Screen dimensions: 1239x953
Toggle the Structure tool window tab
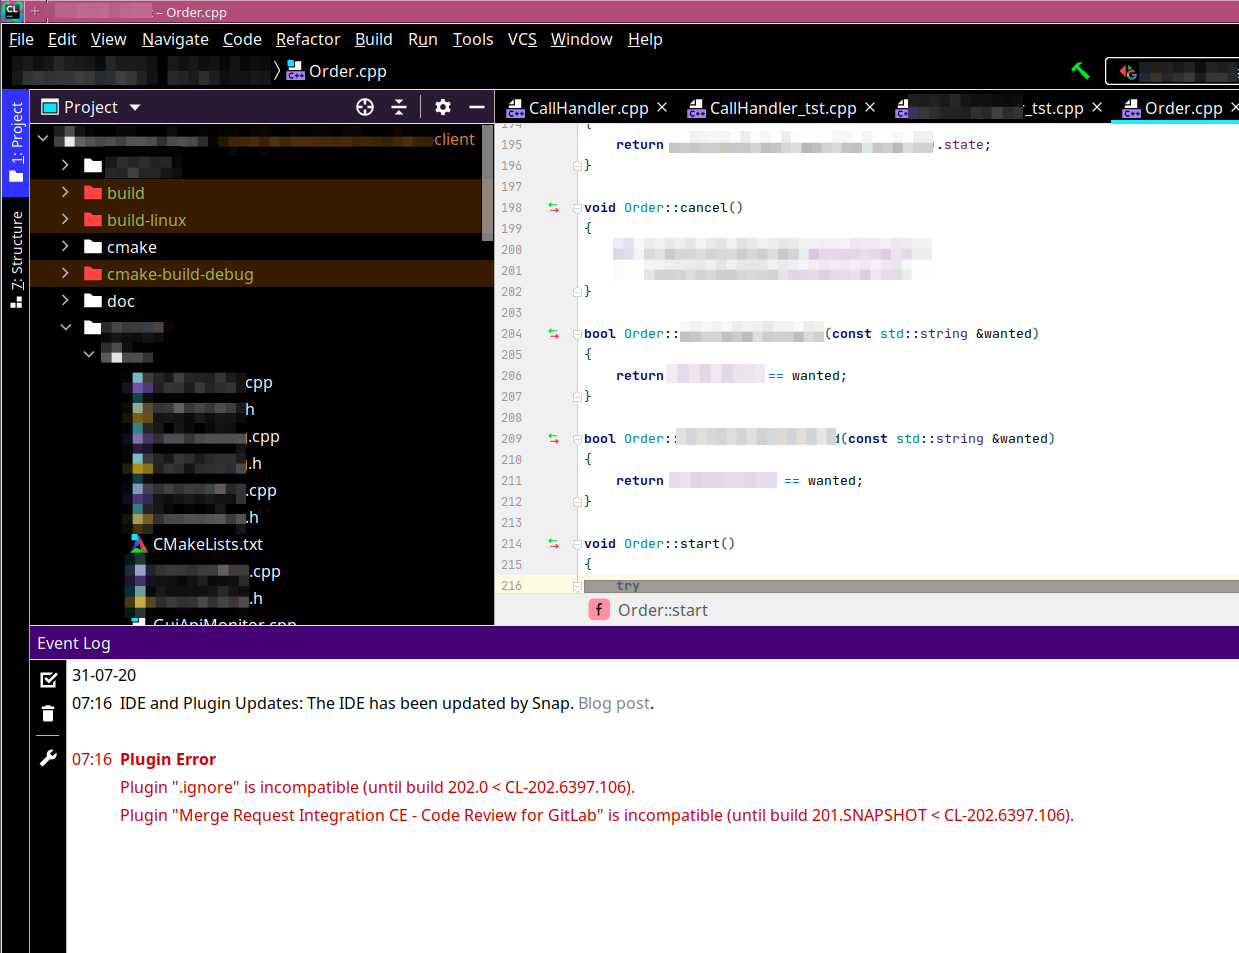tap(16, 258)
